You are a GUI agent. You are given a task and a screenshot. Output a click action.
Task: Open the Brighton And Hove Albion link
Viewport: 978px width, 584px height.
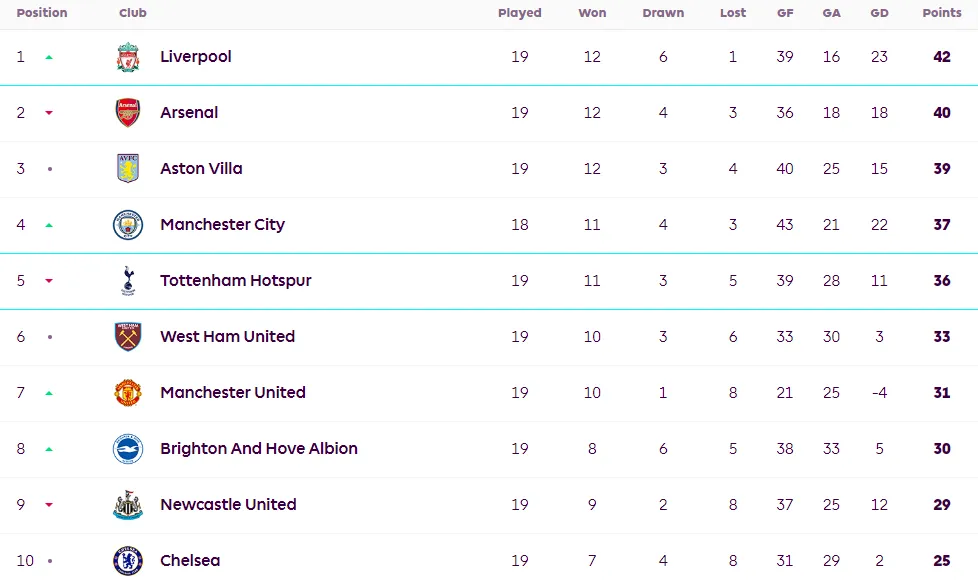(259, 449)
